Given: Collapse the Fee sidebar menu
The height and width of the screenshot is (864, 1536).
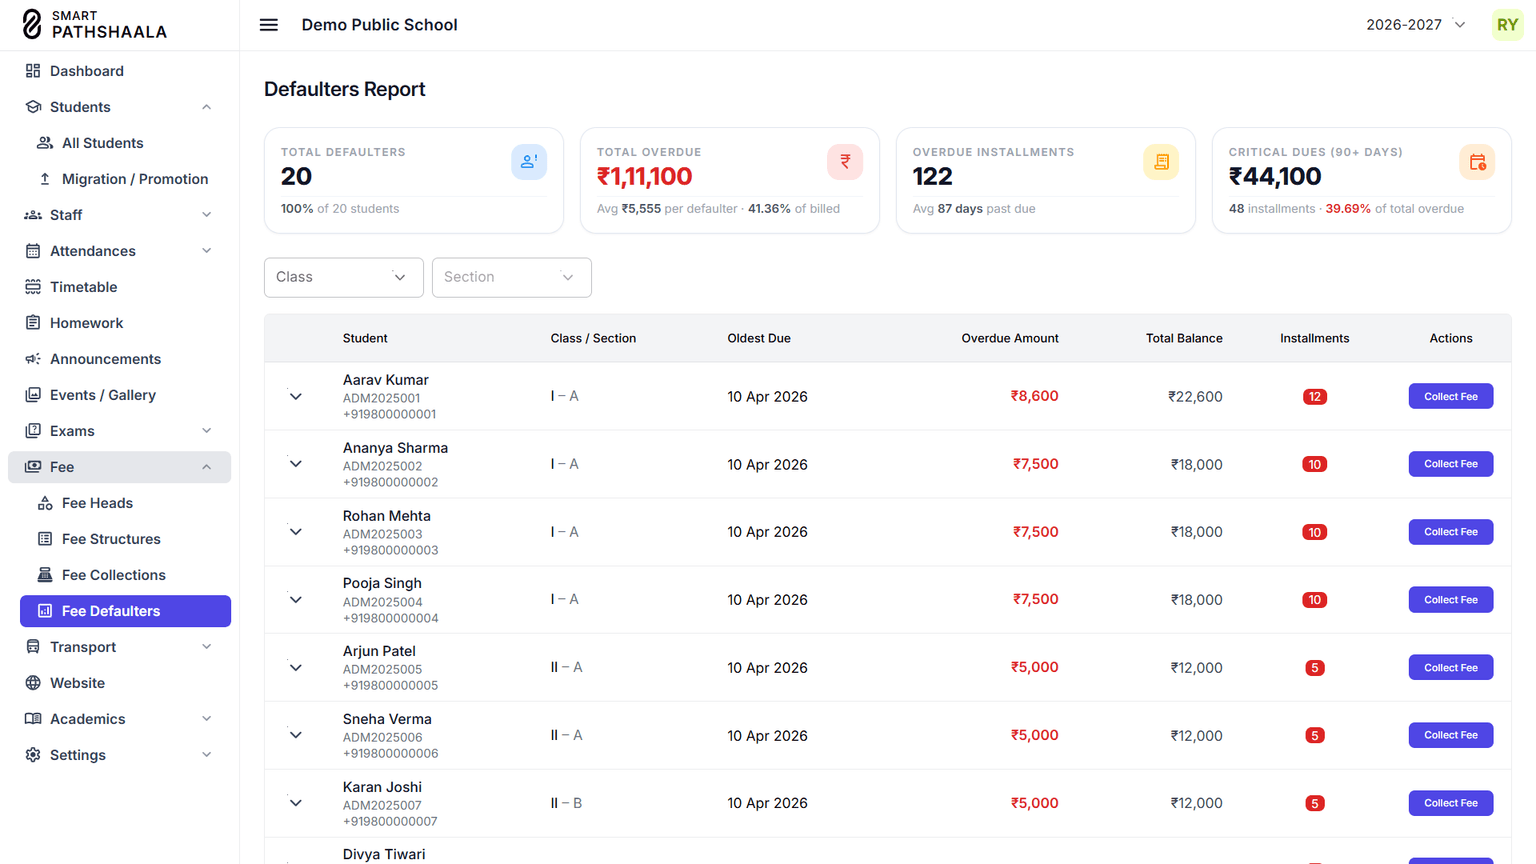Looking at the screenshot, I should point(119,467).
